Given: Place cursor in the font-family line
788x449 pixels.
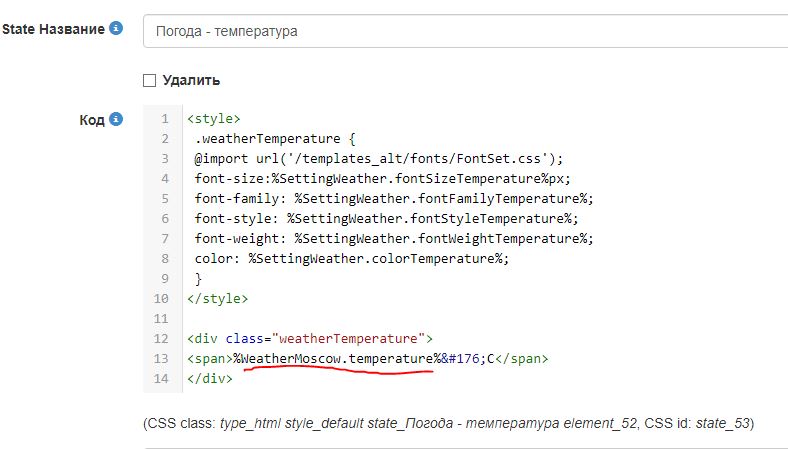Looking at the screenshot, I should click(x=394, y=199).
